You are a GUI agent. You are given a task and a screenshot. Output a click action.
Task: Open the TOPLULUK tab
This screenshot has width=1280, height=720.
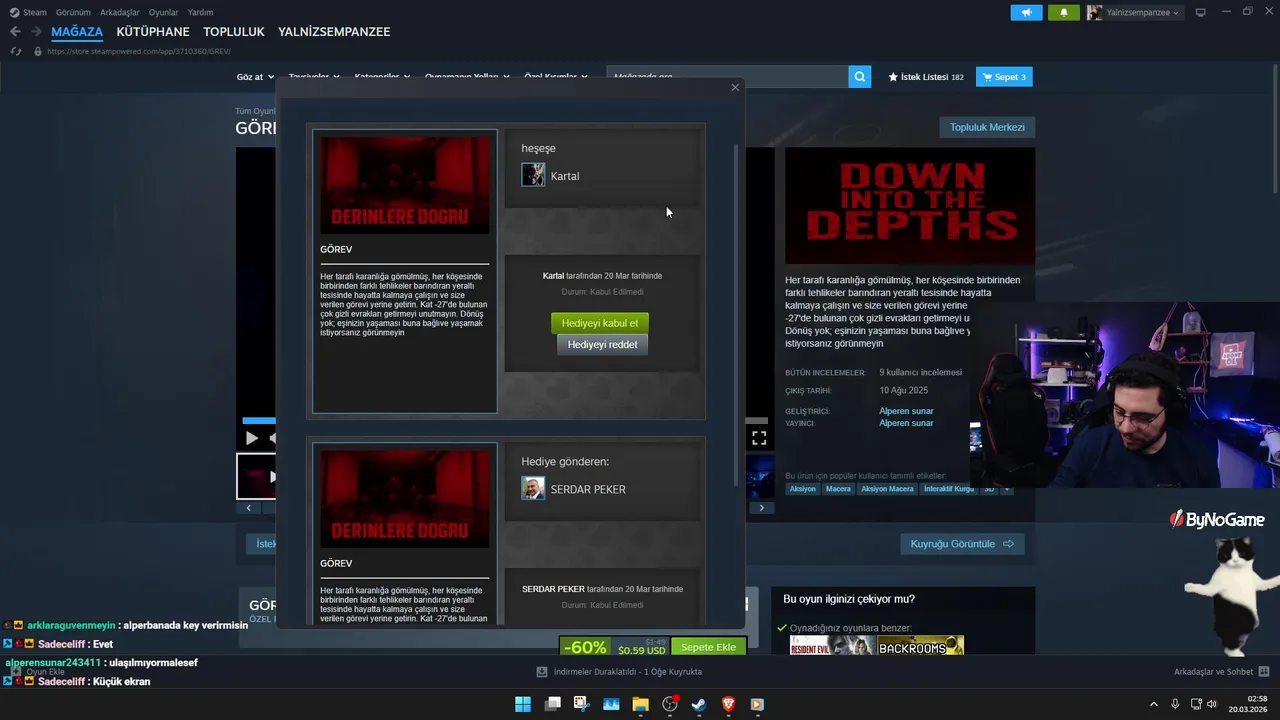coord(234,32)
